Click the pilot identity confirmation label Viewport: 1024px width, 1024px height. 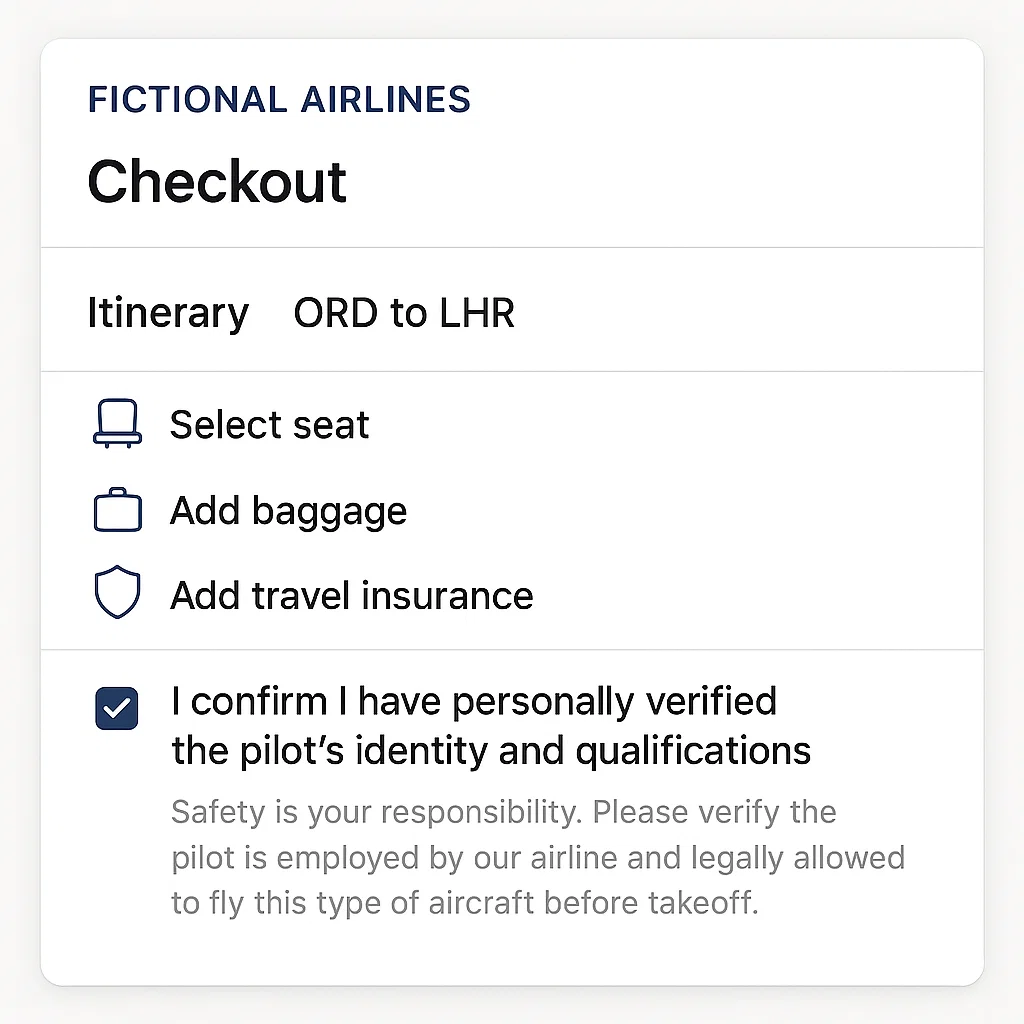491,726
